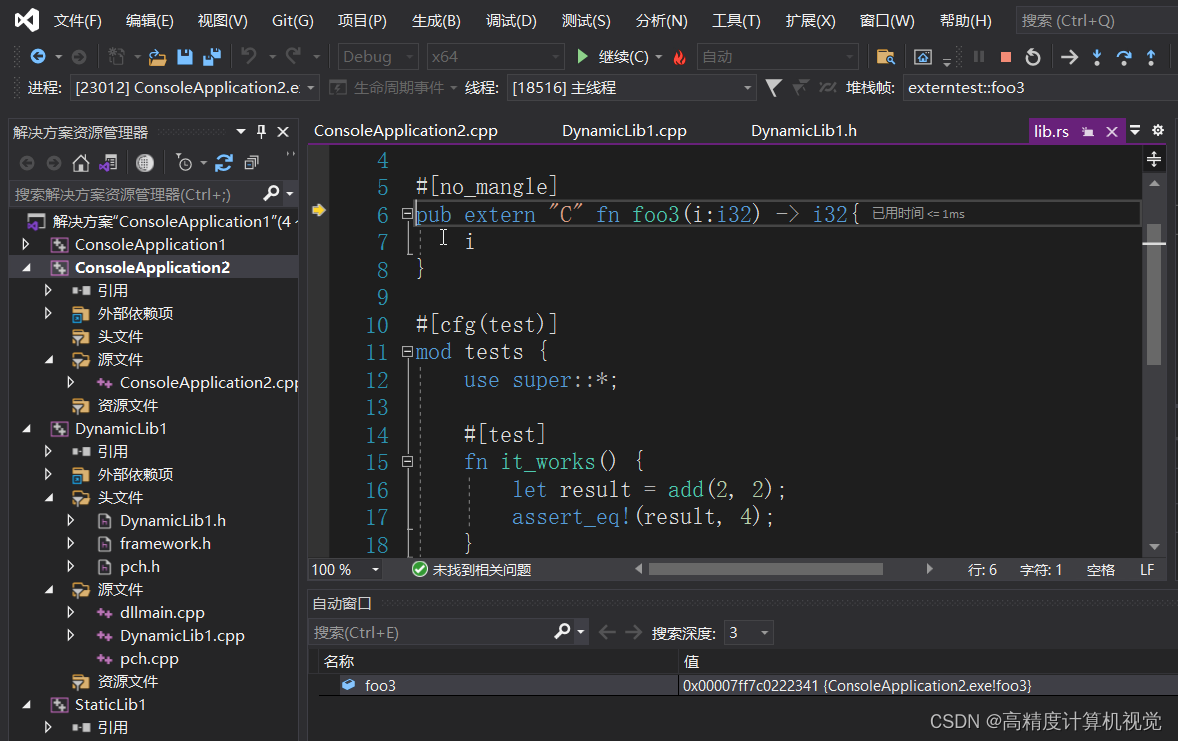Image resolution: width=1178 pixels, height=741 pixels.
Task: Click the editor settings gear icon
Action: [x=1158, y=131]
